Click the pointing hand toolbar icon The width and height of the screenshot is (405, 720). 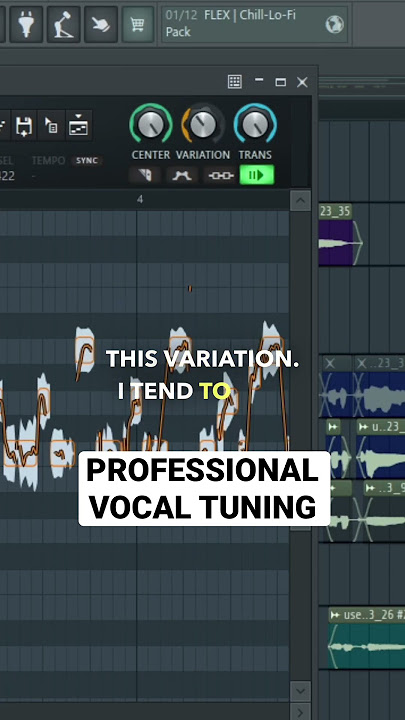pyautogui.click(x=101, y=24)
